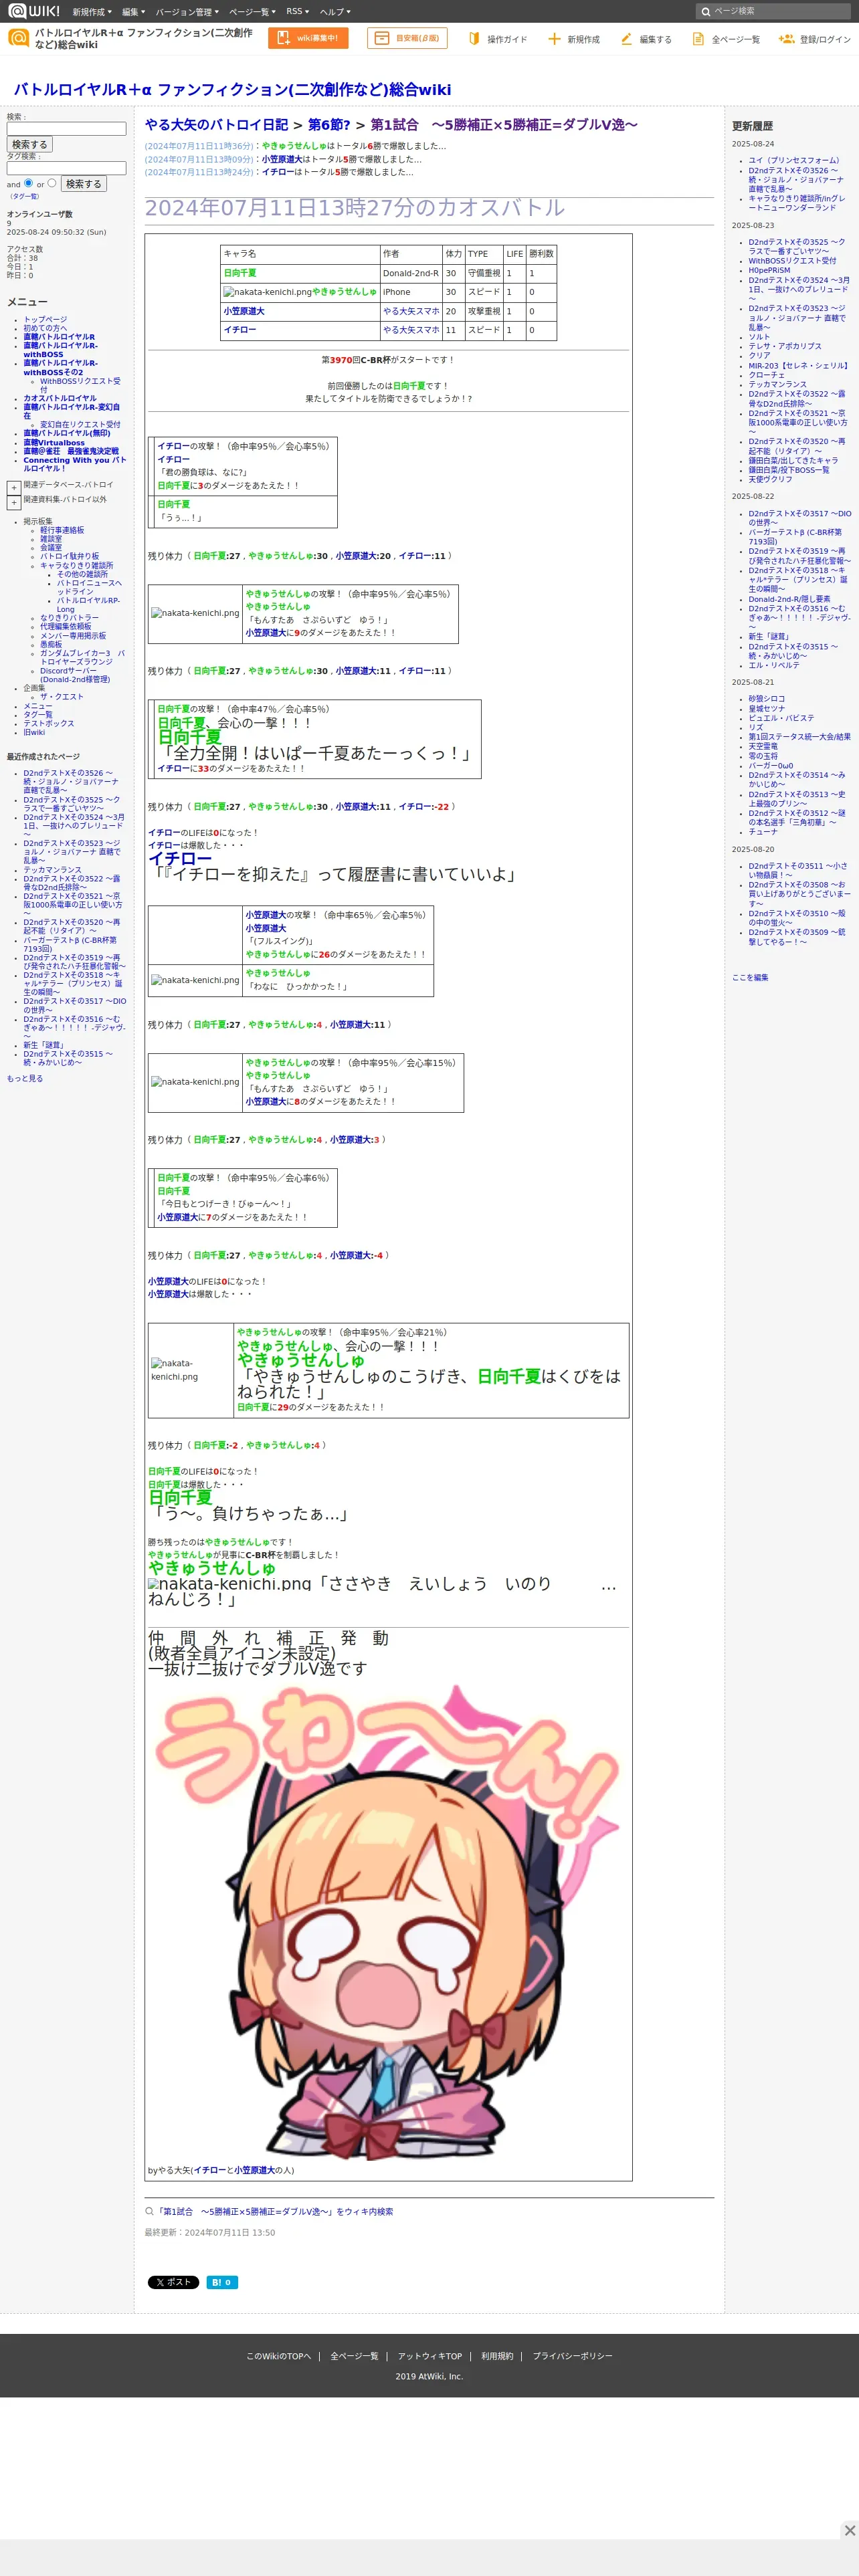
Task: Open the ヘルプ dropdown menu
Action: [335, 12]
